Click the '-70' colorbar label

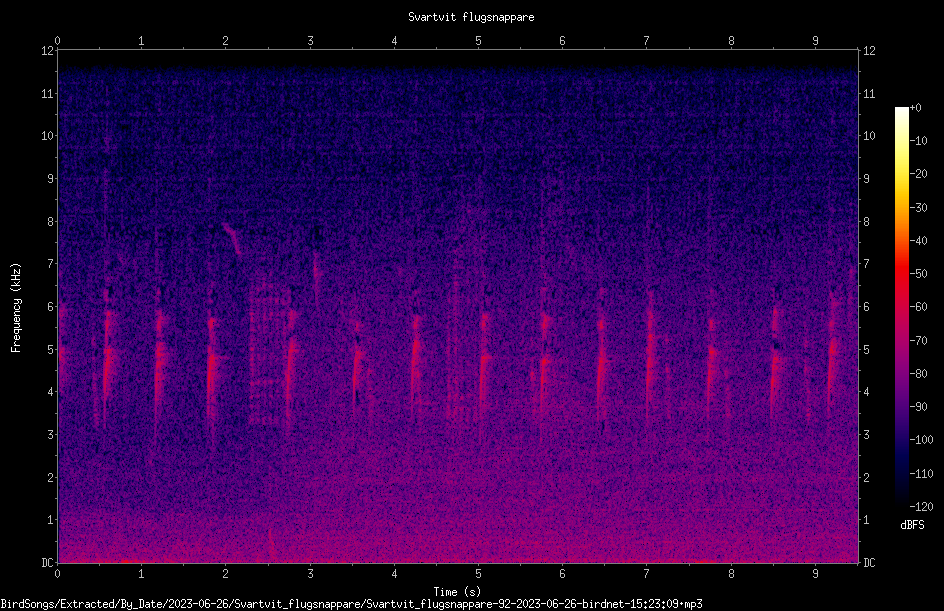[918, 341]
